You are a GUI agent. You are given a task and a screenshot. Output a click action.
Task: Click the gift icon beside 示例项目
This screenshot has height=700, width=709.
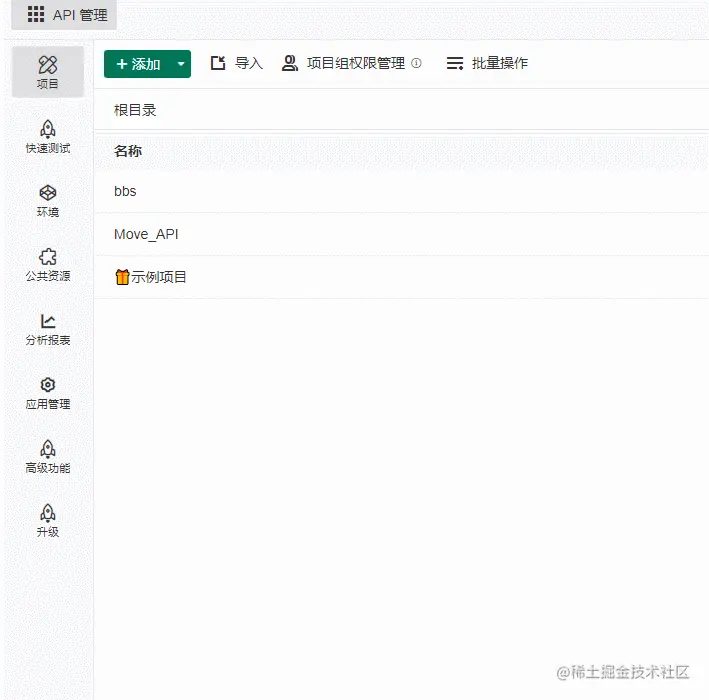(x=122, y=277)
